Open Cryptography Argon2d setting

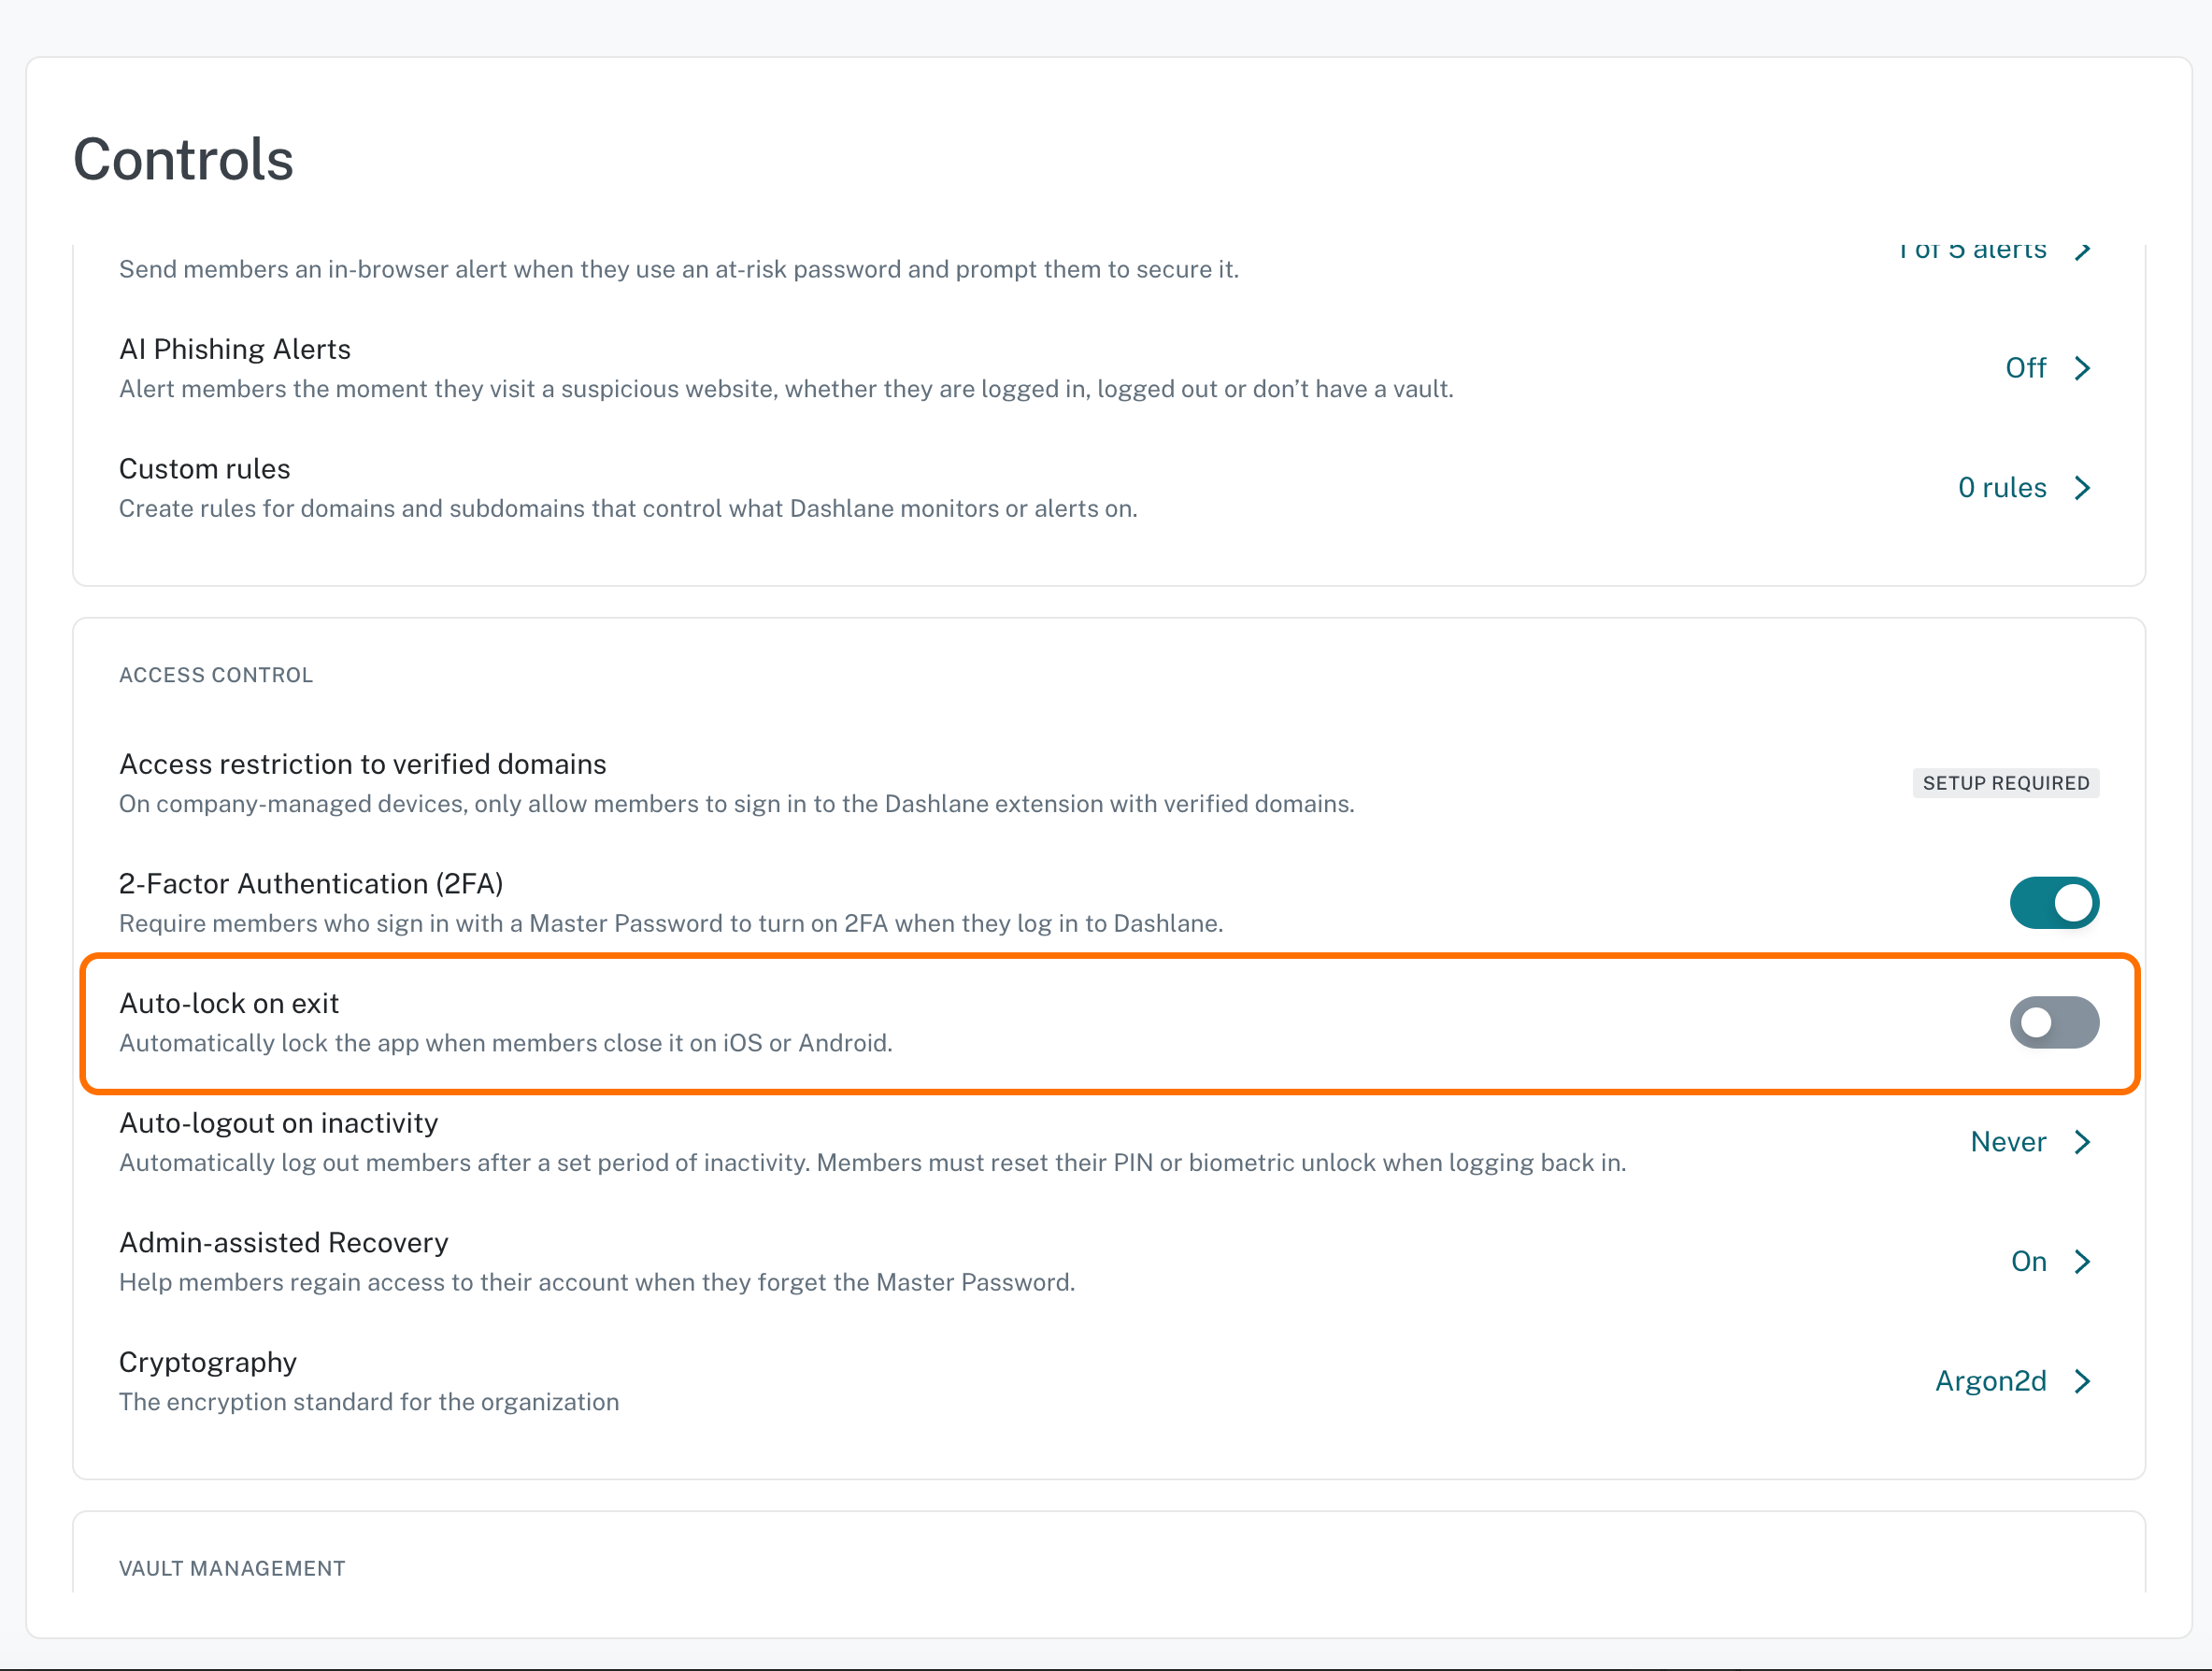point(1991,1381)
